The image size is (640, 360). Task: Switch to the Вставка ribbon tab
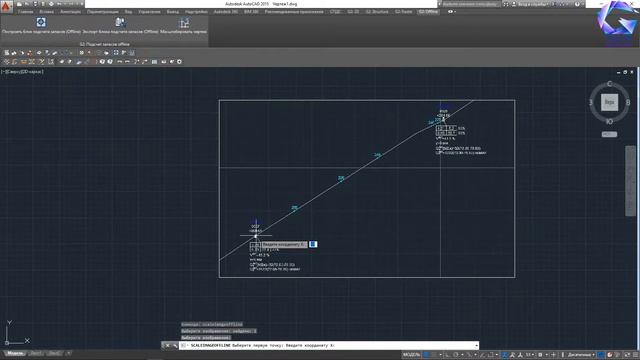coord(47,12)
